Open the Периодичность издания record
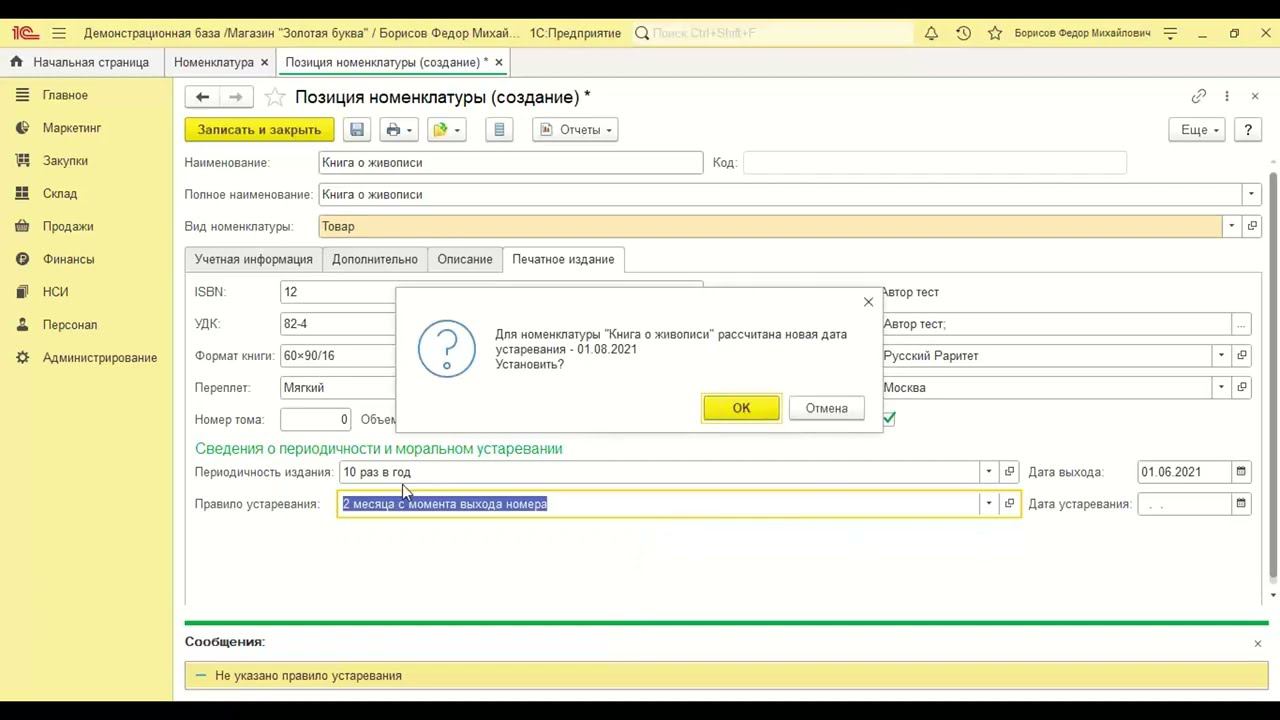The width and height of the screenshot is (1280, 720). click(1009, 472)
